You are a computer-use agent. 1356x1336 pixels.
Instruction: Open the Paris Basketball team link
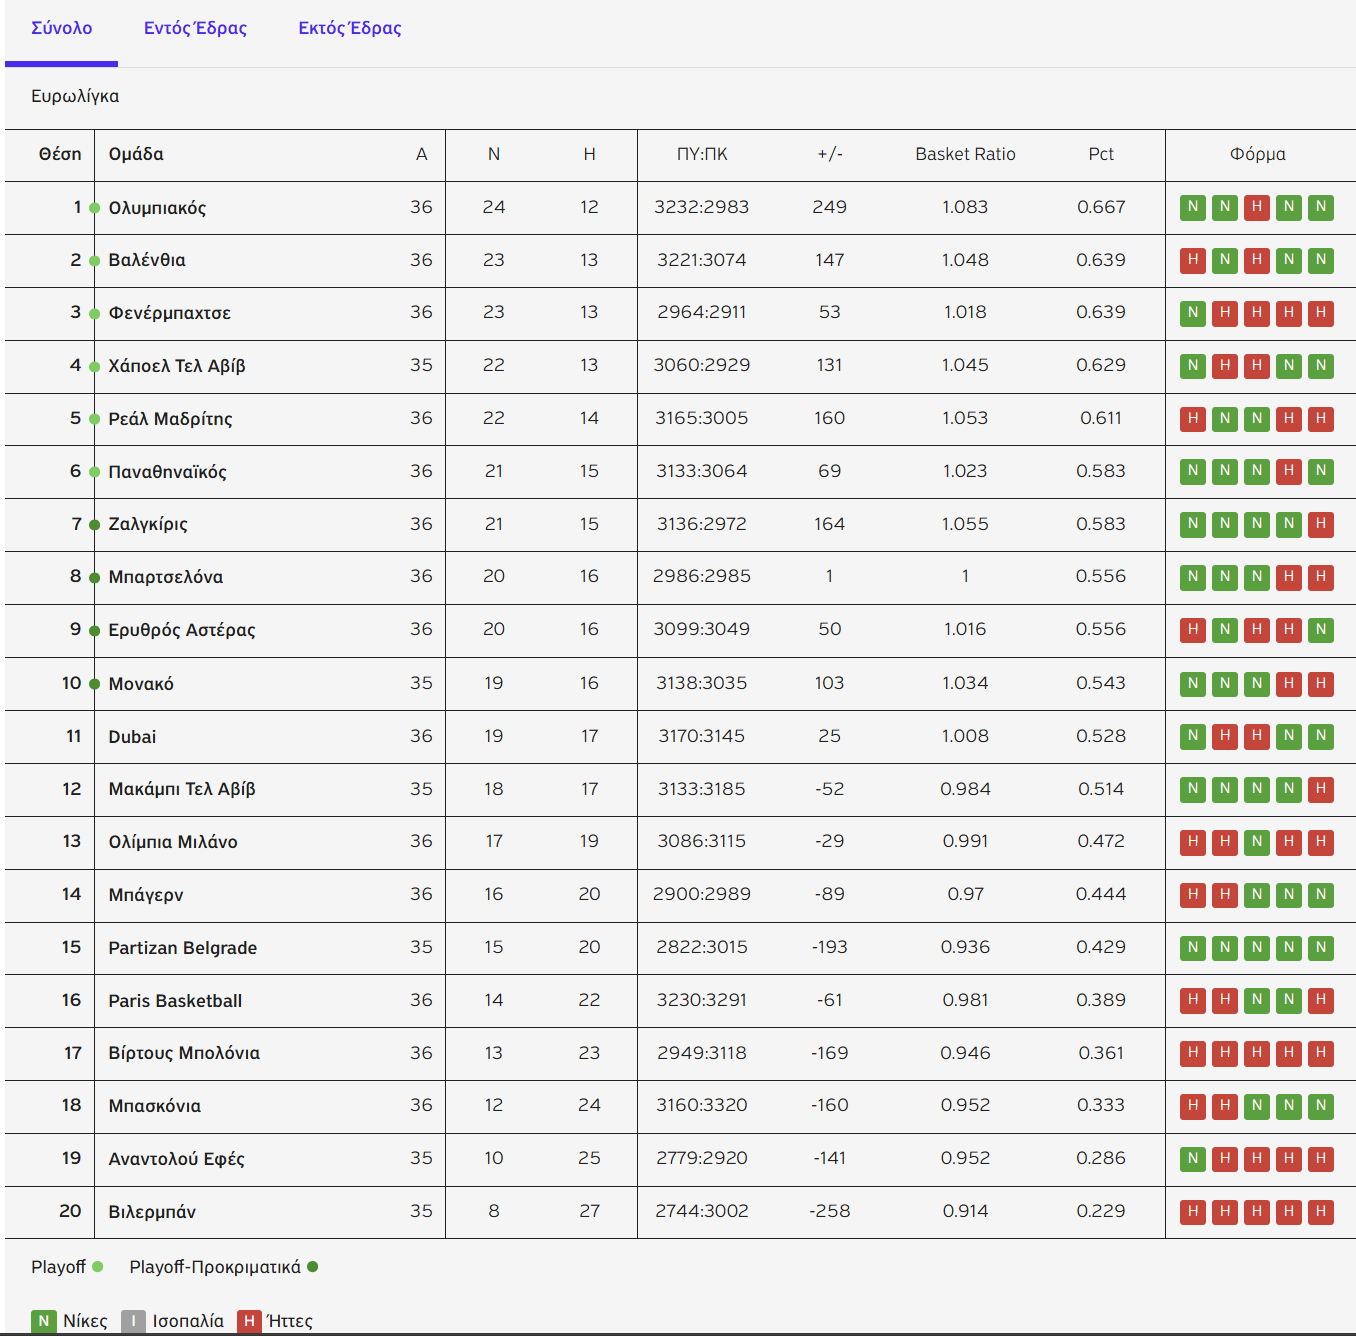175,1001
